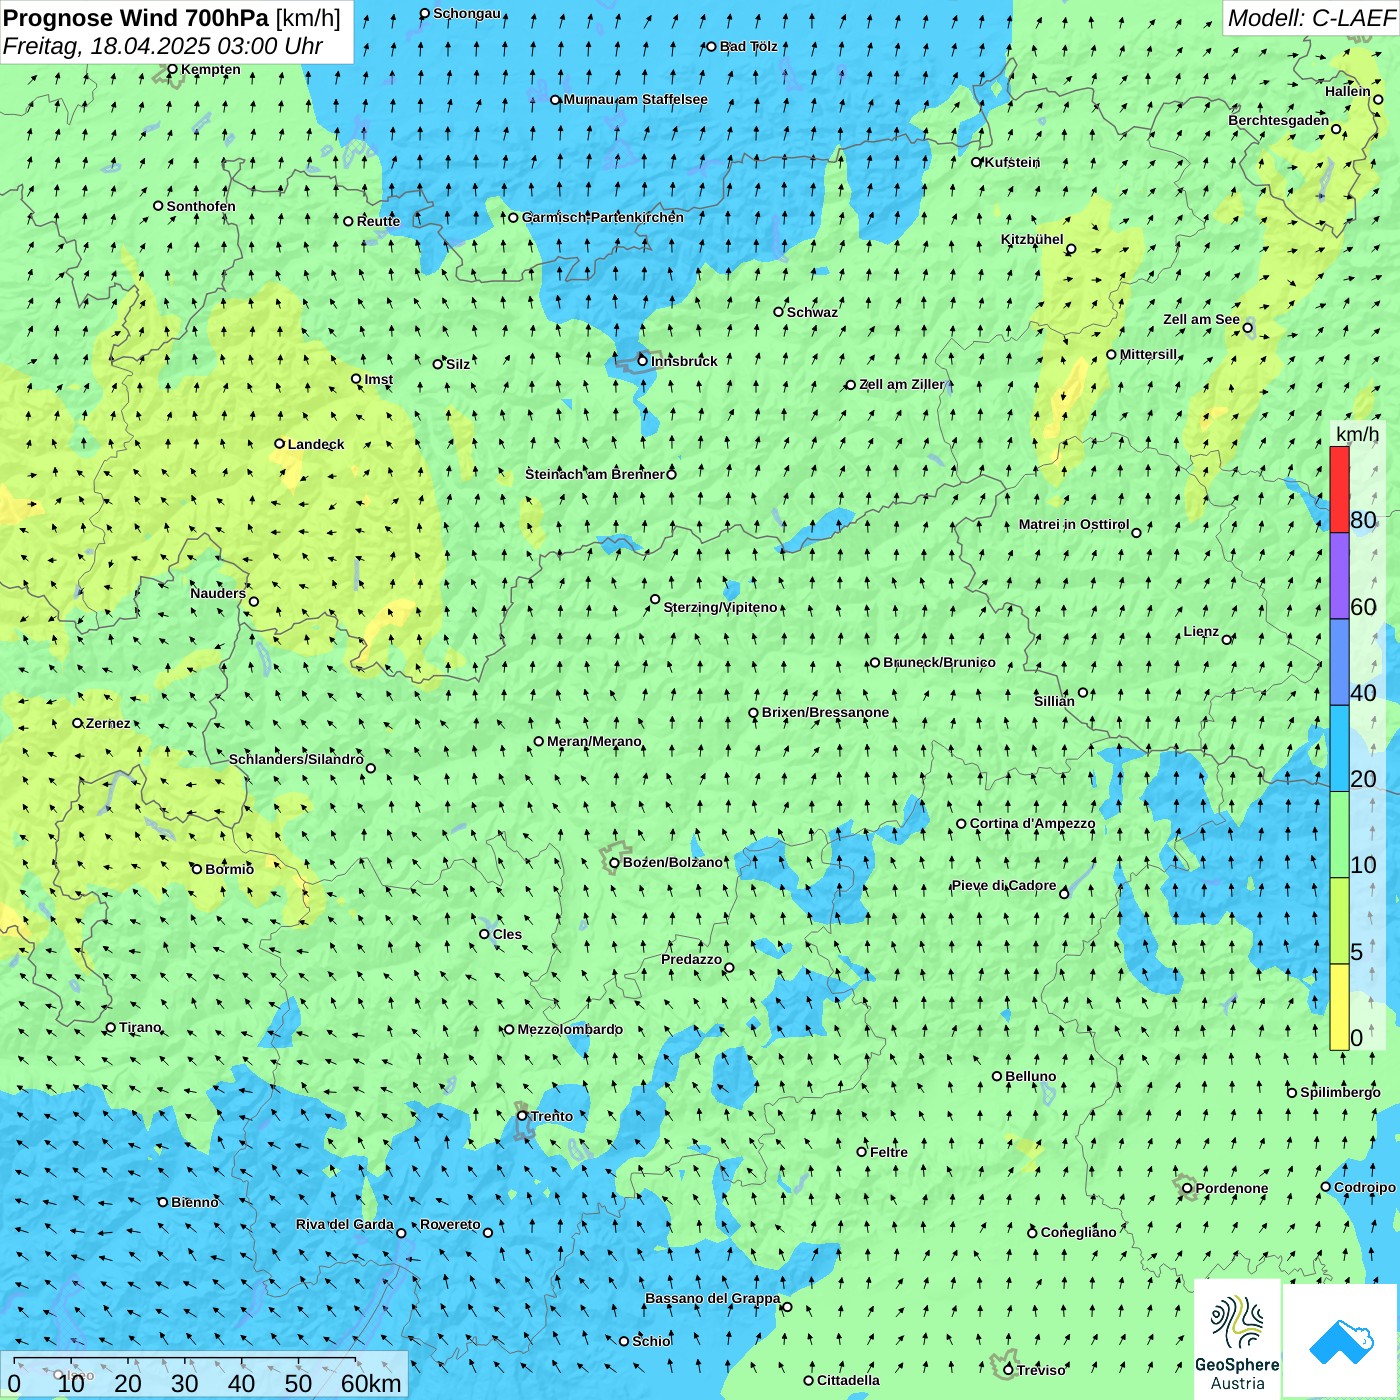Click the Zell am Ziller label
The width and height of the screenshot is (1400, 1400).
coord(901,384)
